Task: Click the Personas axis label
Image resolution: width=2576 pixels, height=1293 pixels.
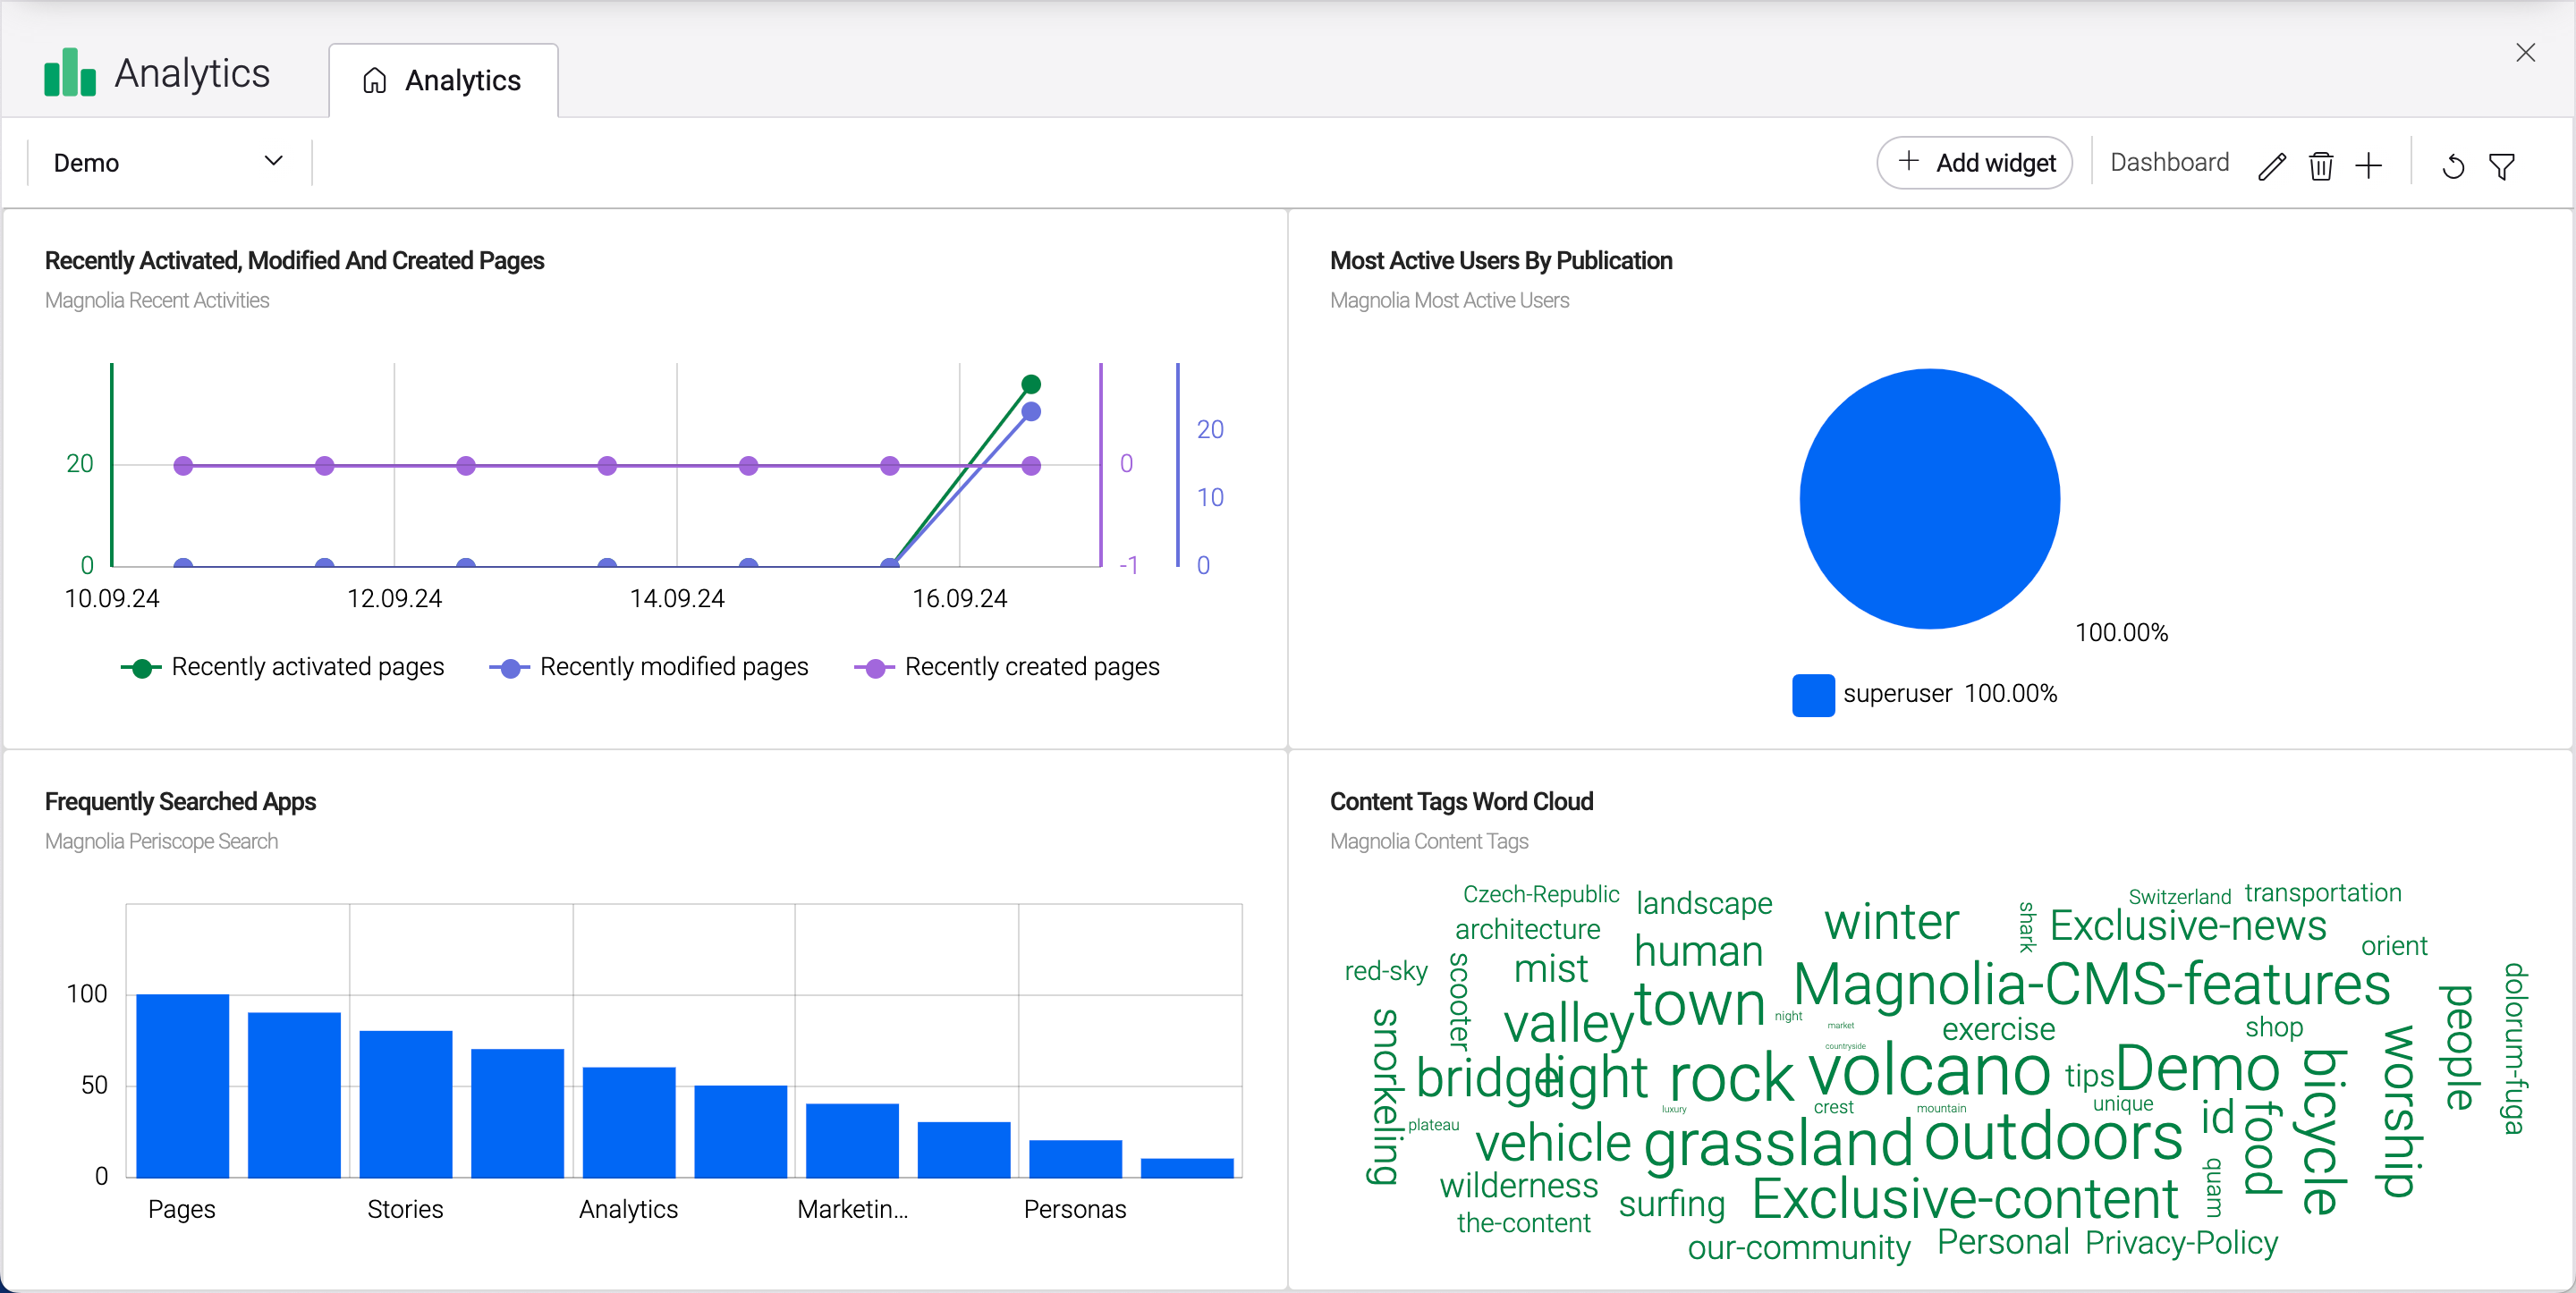Action: pos(1075,1209)
